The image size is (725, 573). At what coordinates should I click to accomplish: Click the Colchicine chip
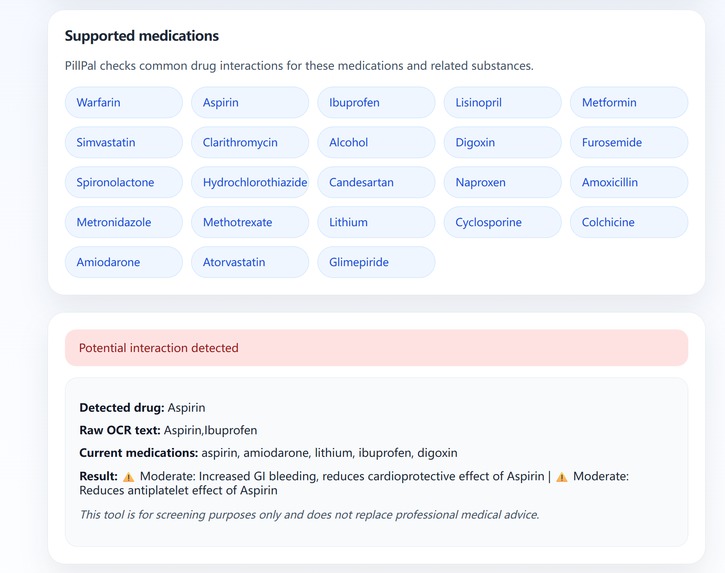(629, 222)
